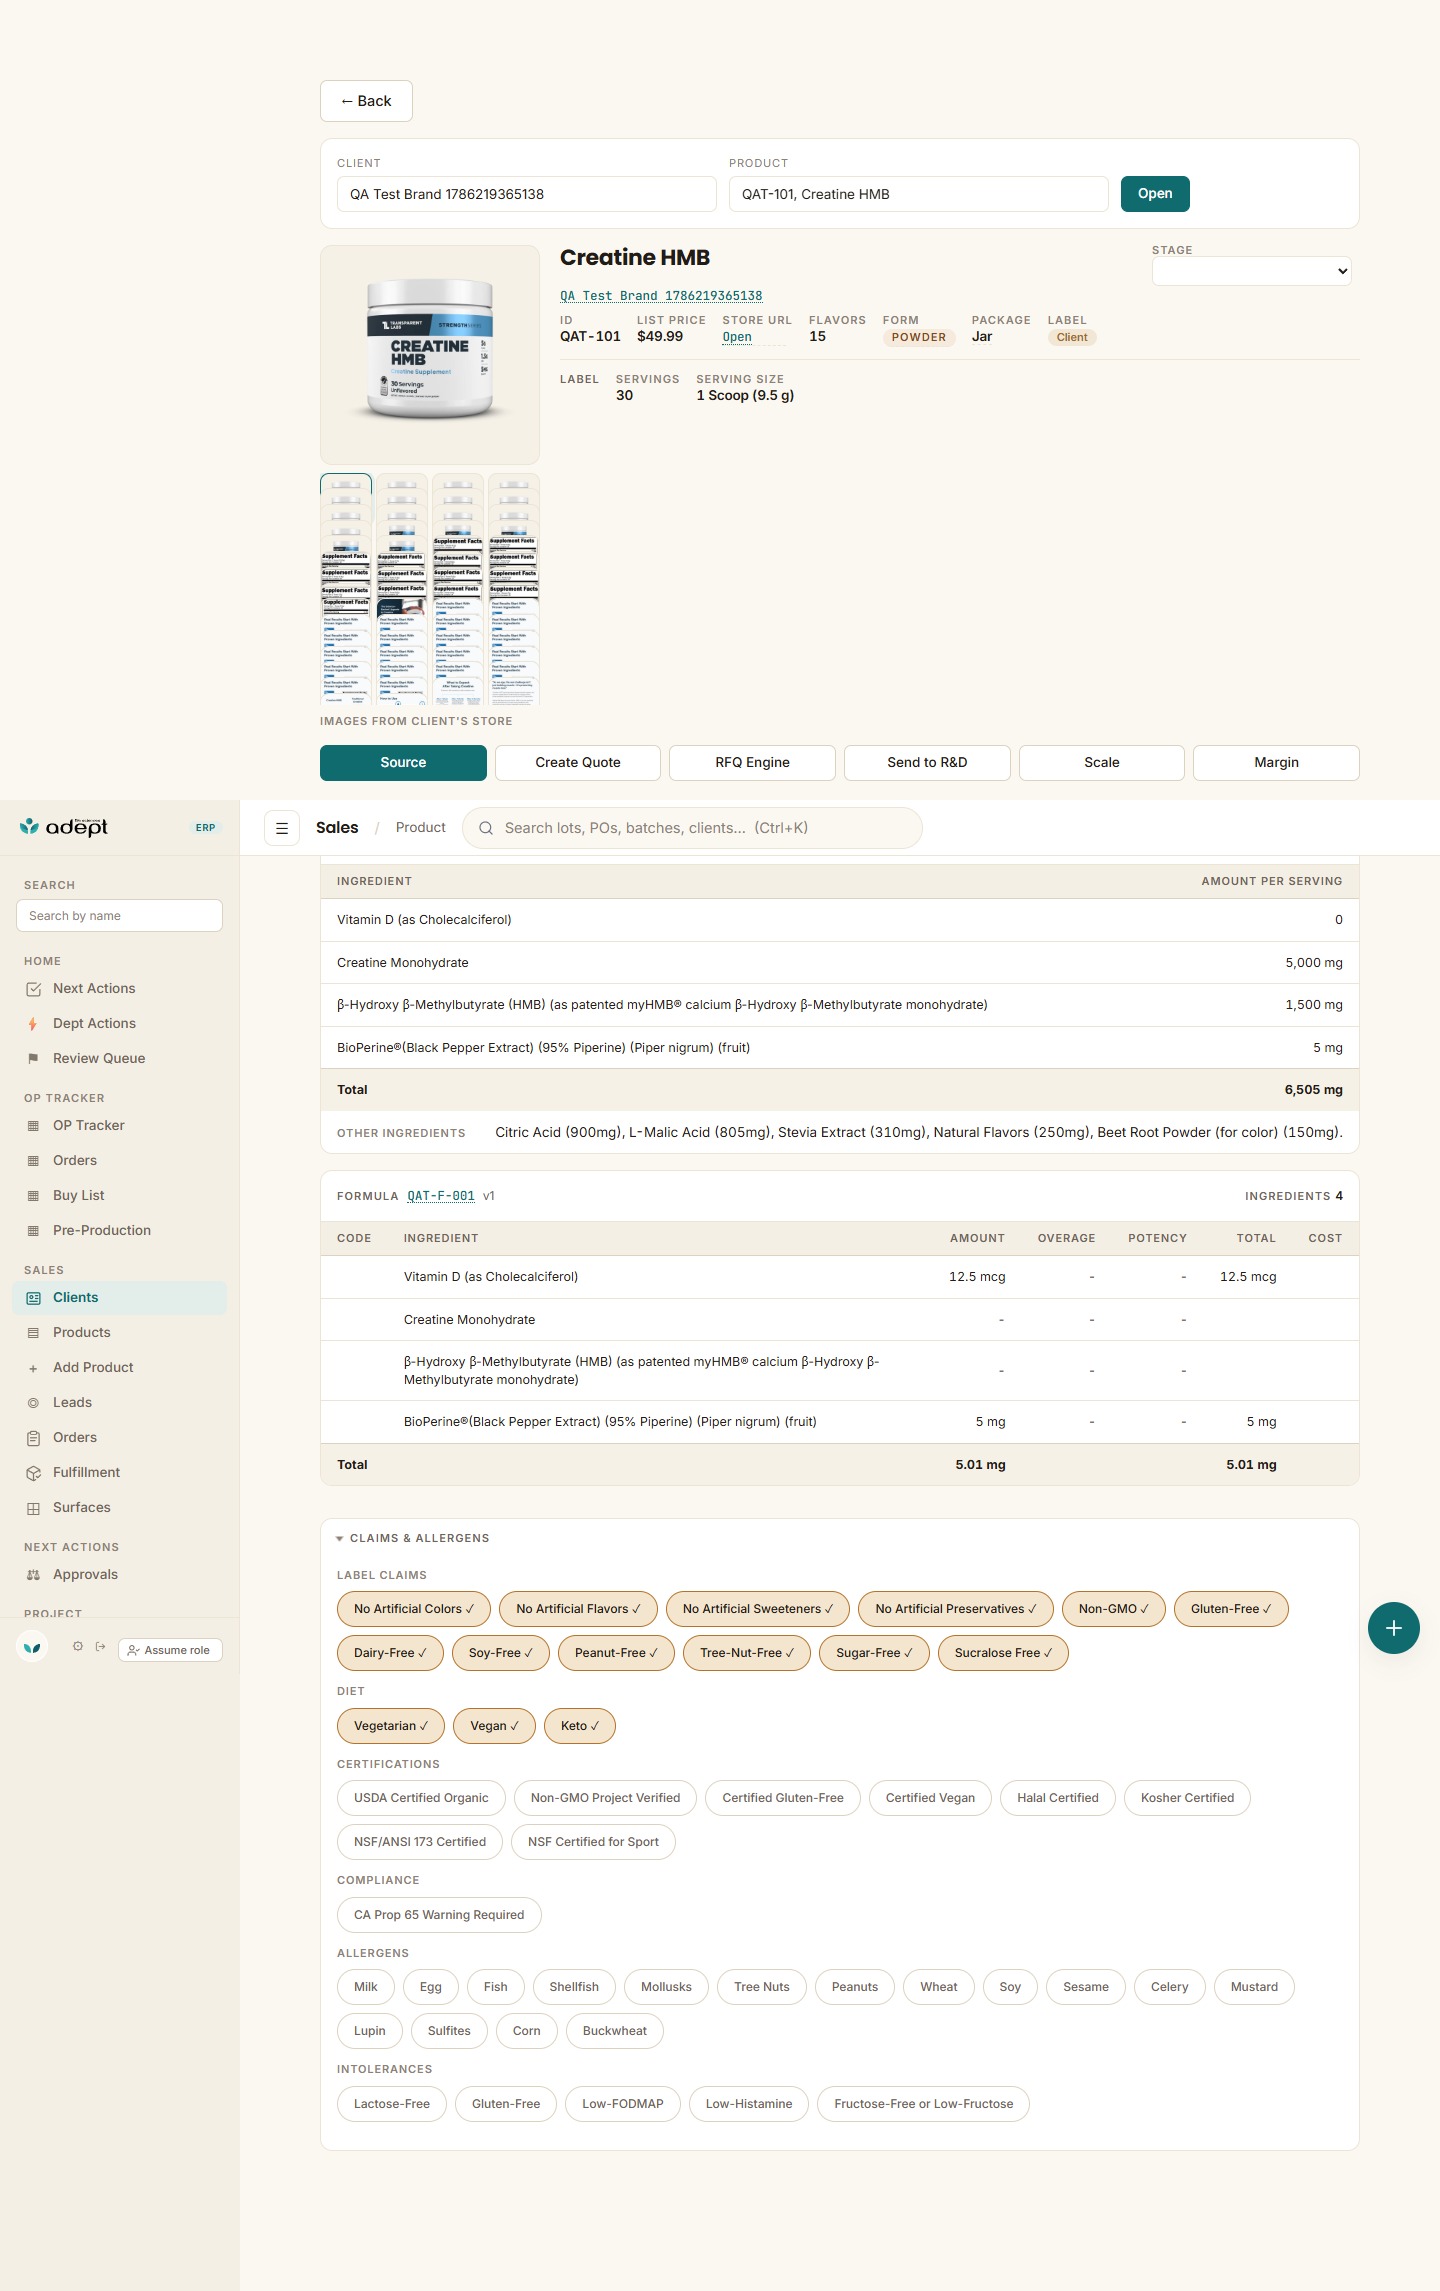Click the Pre-Production icon

pyautogui.click(x=33, y=1231)
